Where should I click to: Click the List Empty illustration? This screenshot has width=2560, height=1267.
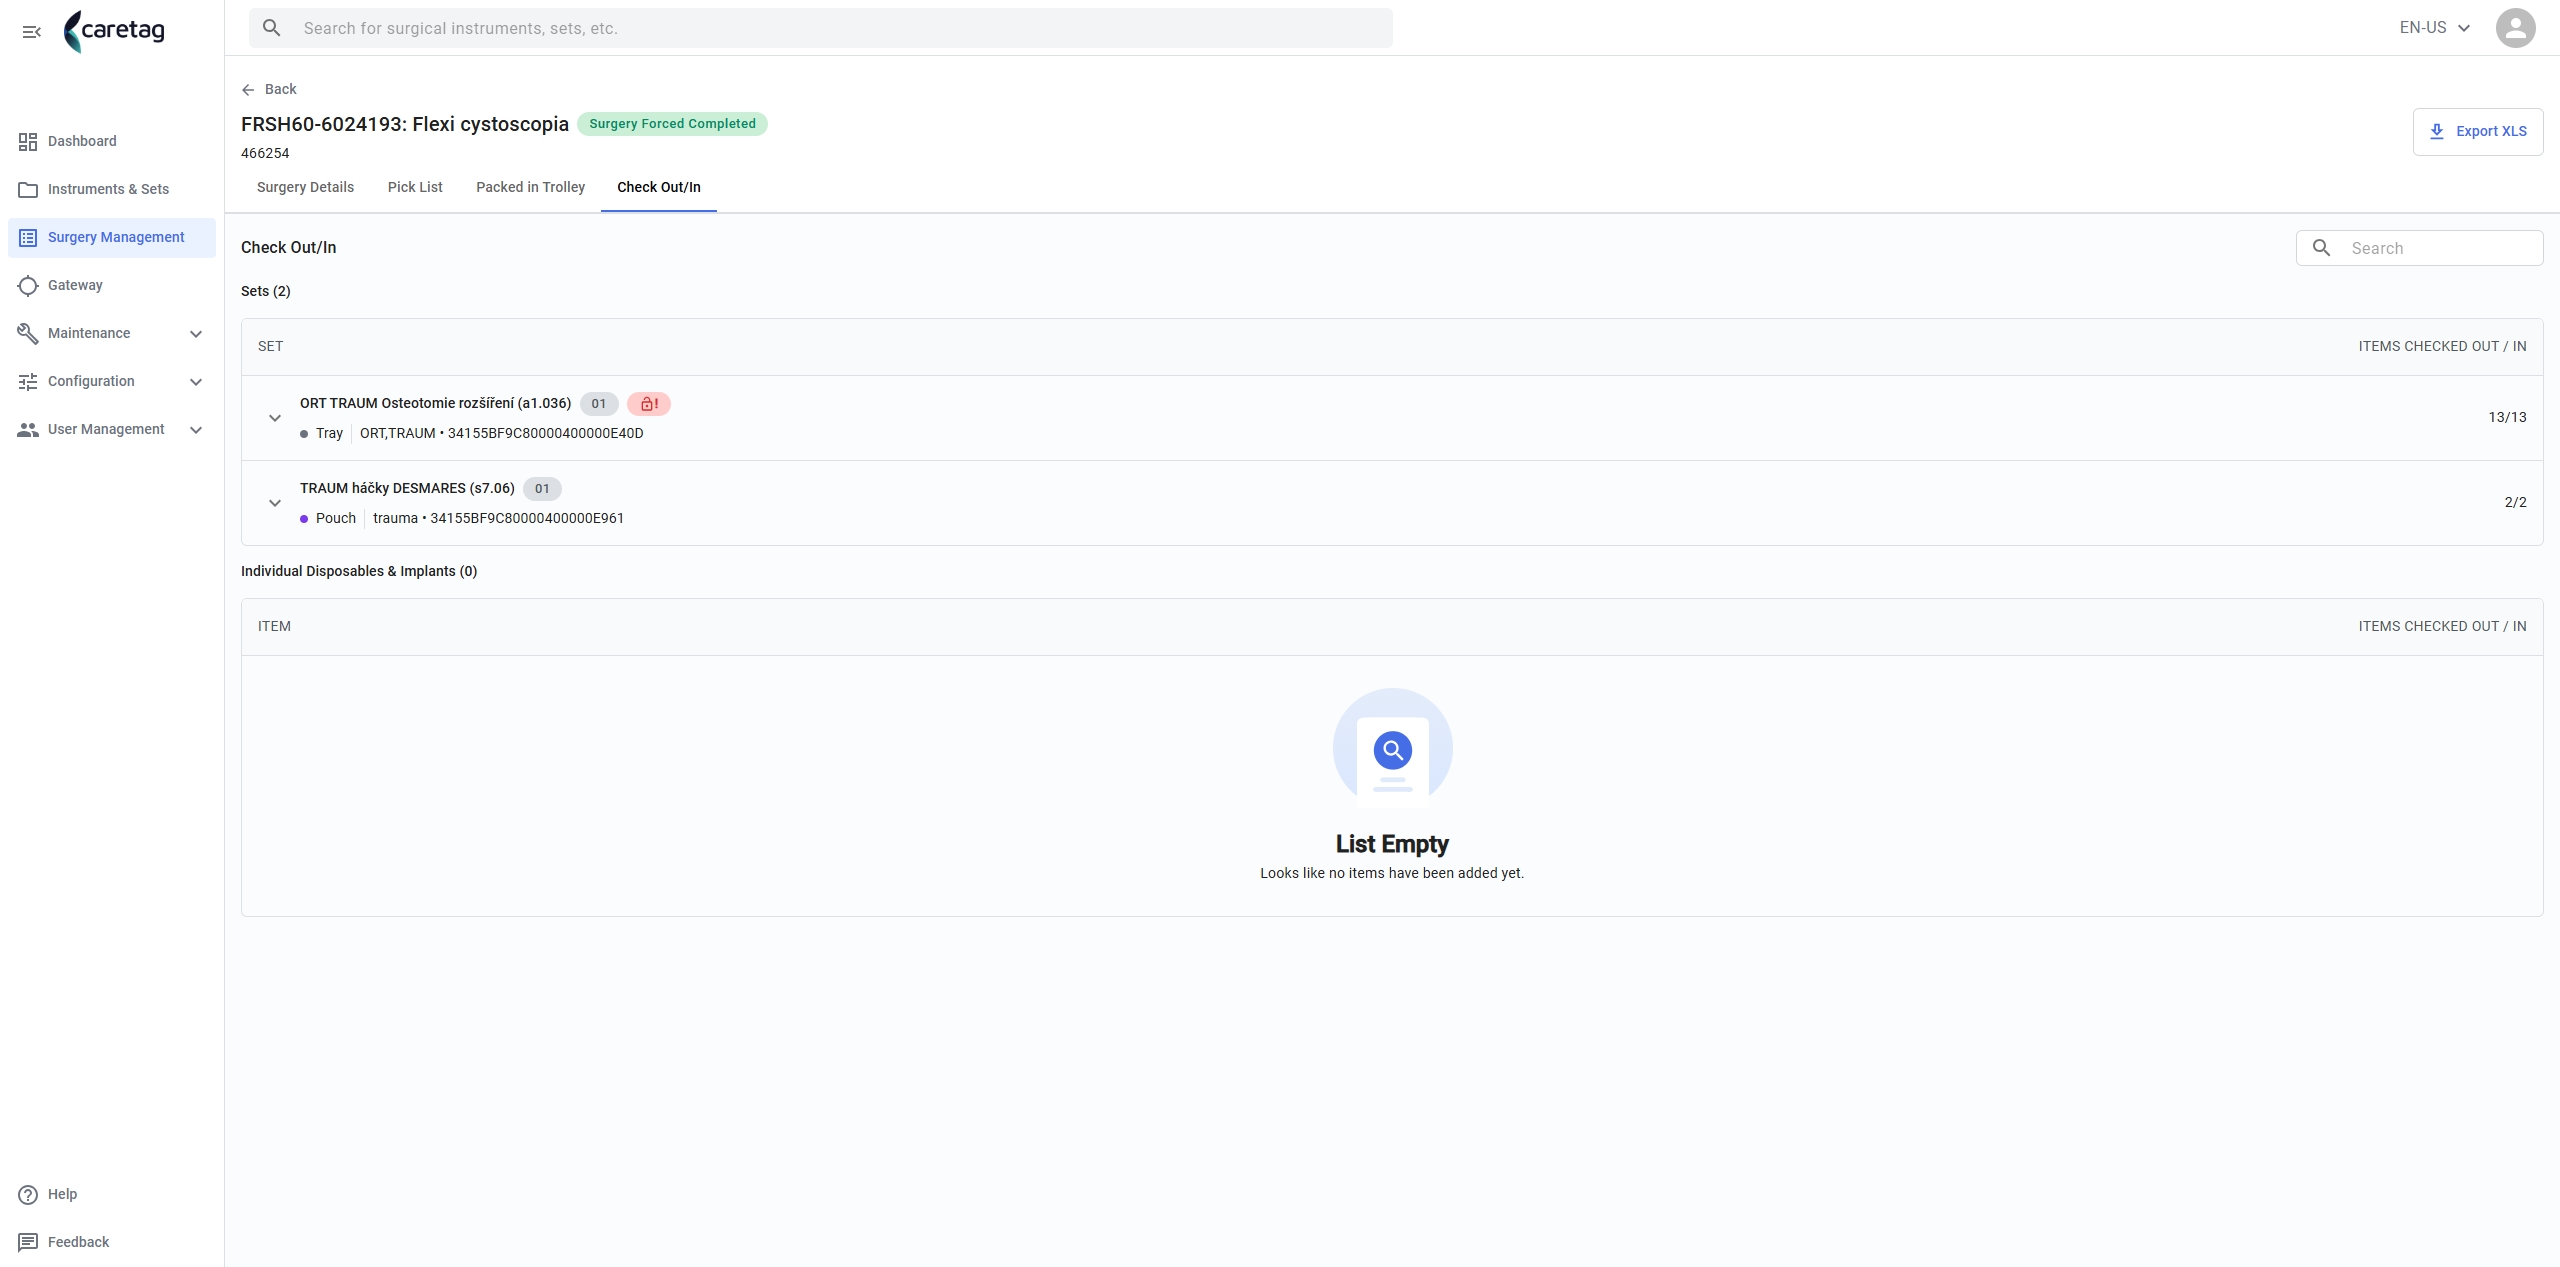[x=1392, y=748]
